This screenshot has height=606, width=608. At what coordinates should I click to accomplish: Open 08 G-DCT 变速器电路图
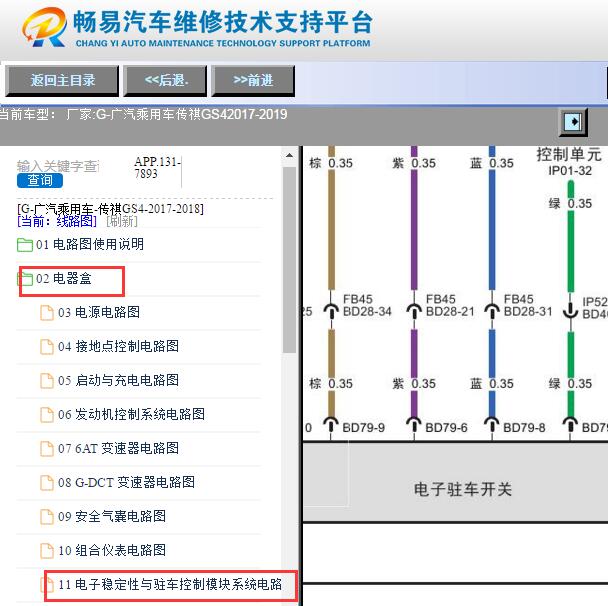point(126,482)
